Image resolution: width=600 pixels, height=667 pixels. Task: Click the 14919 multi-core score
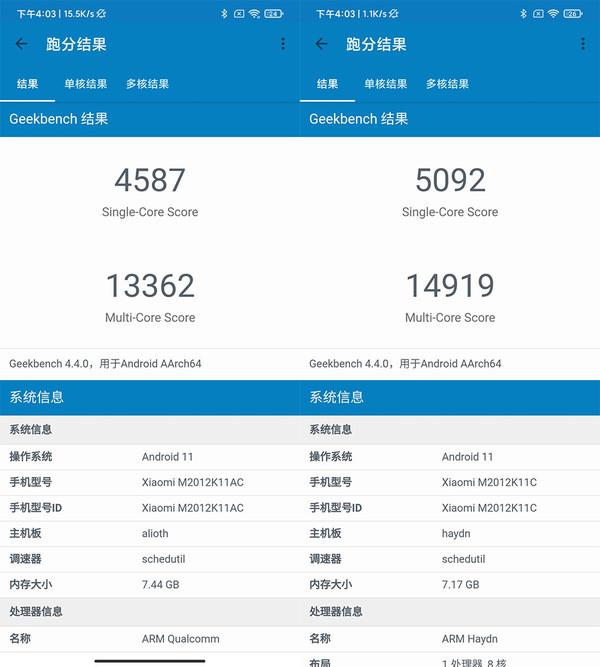coord(450,285)
